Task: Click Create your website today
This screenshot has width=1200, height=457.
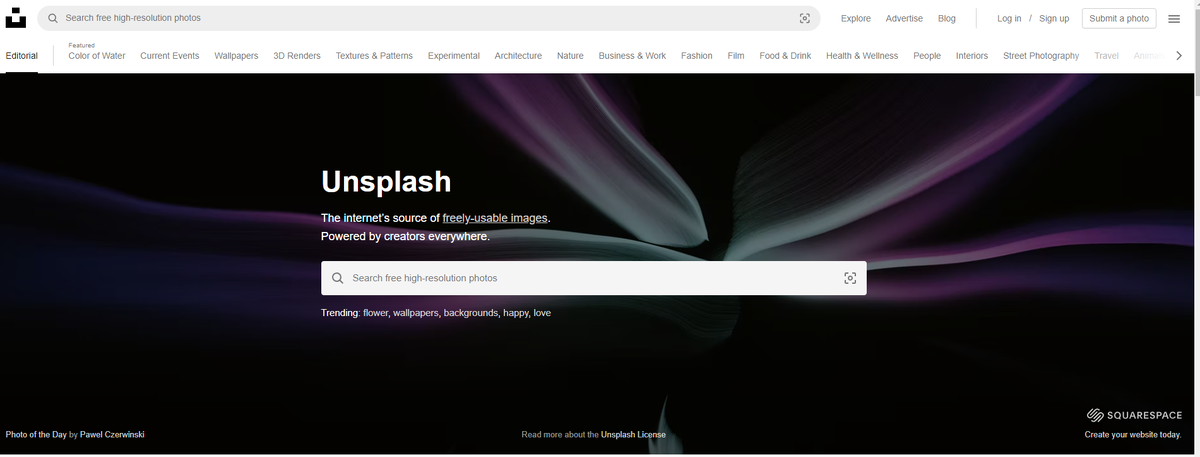Action: (x=1133, y=435)
